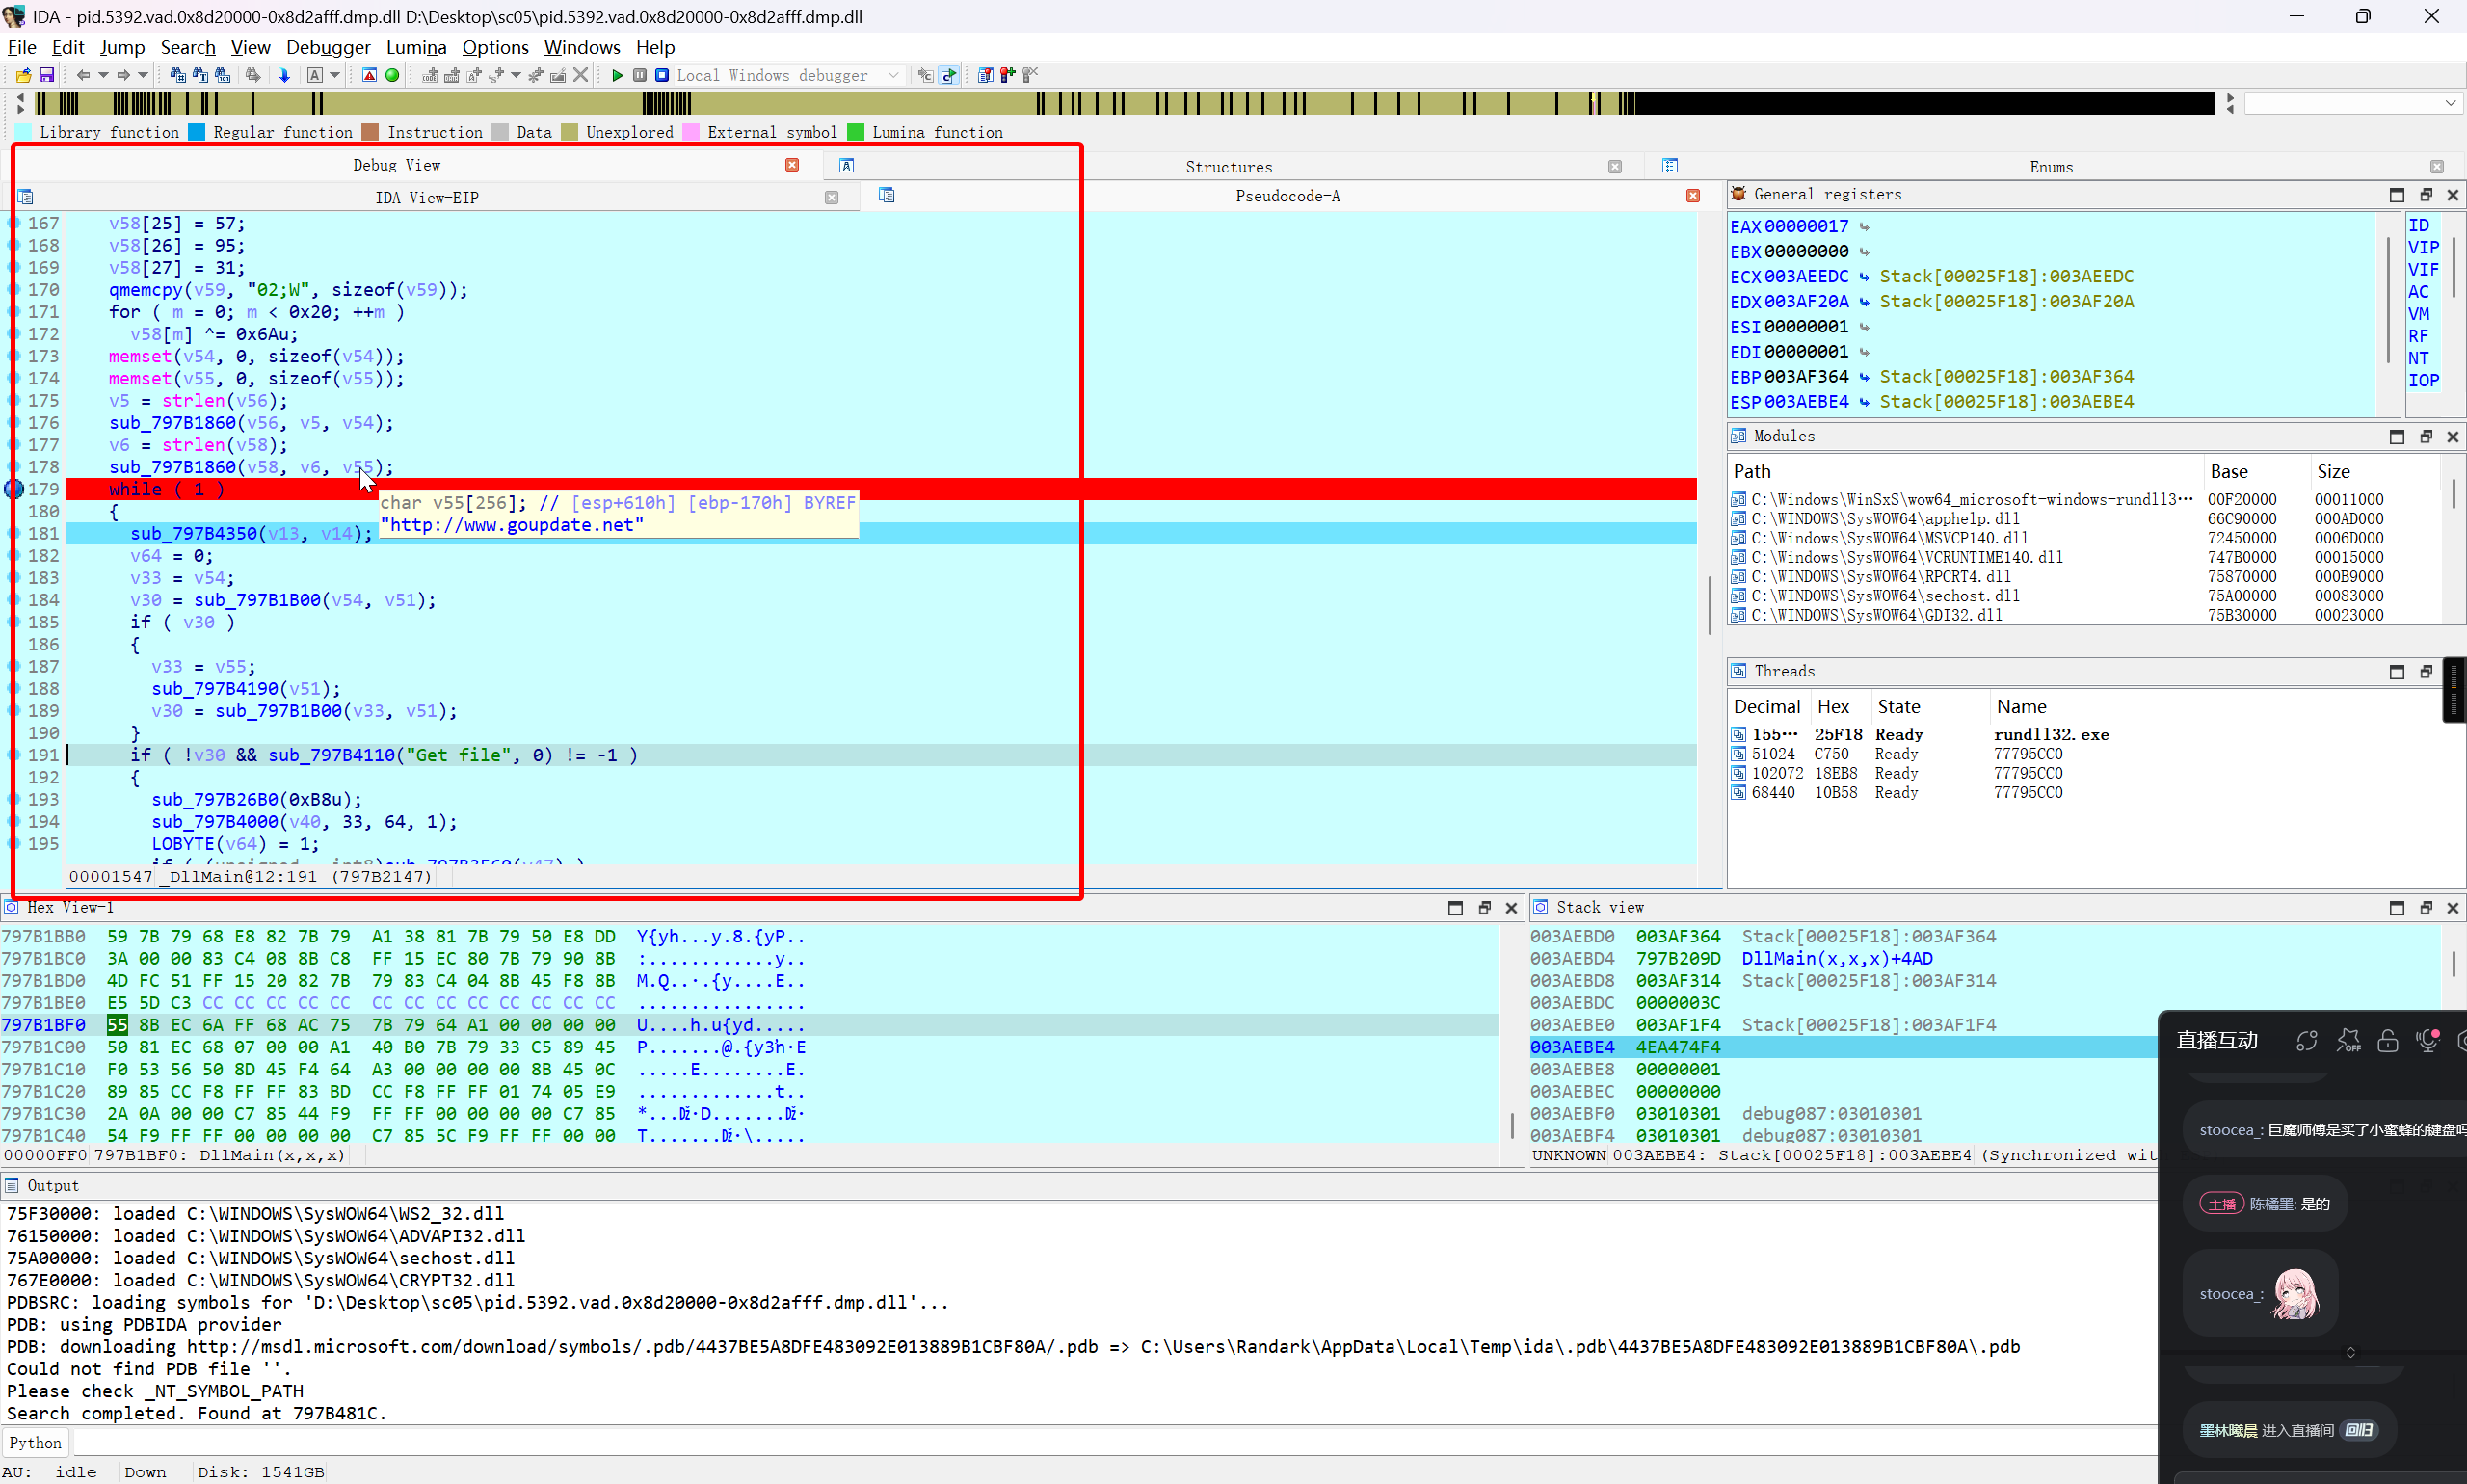Click the refresh icon in live chat overlay
The height and width of the screenshot is (1484, 2467).
(2306, 1040)
